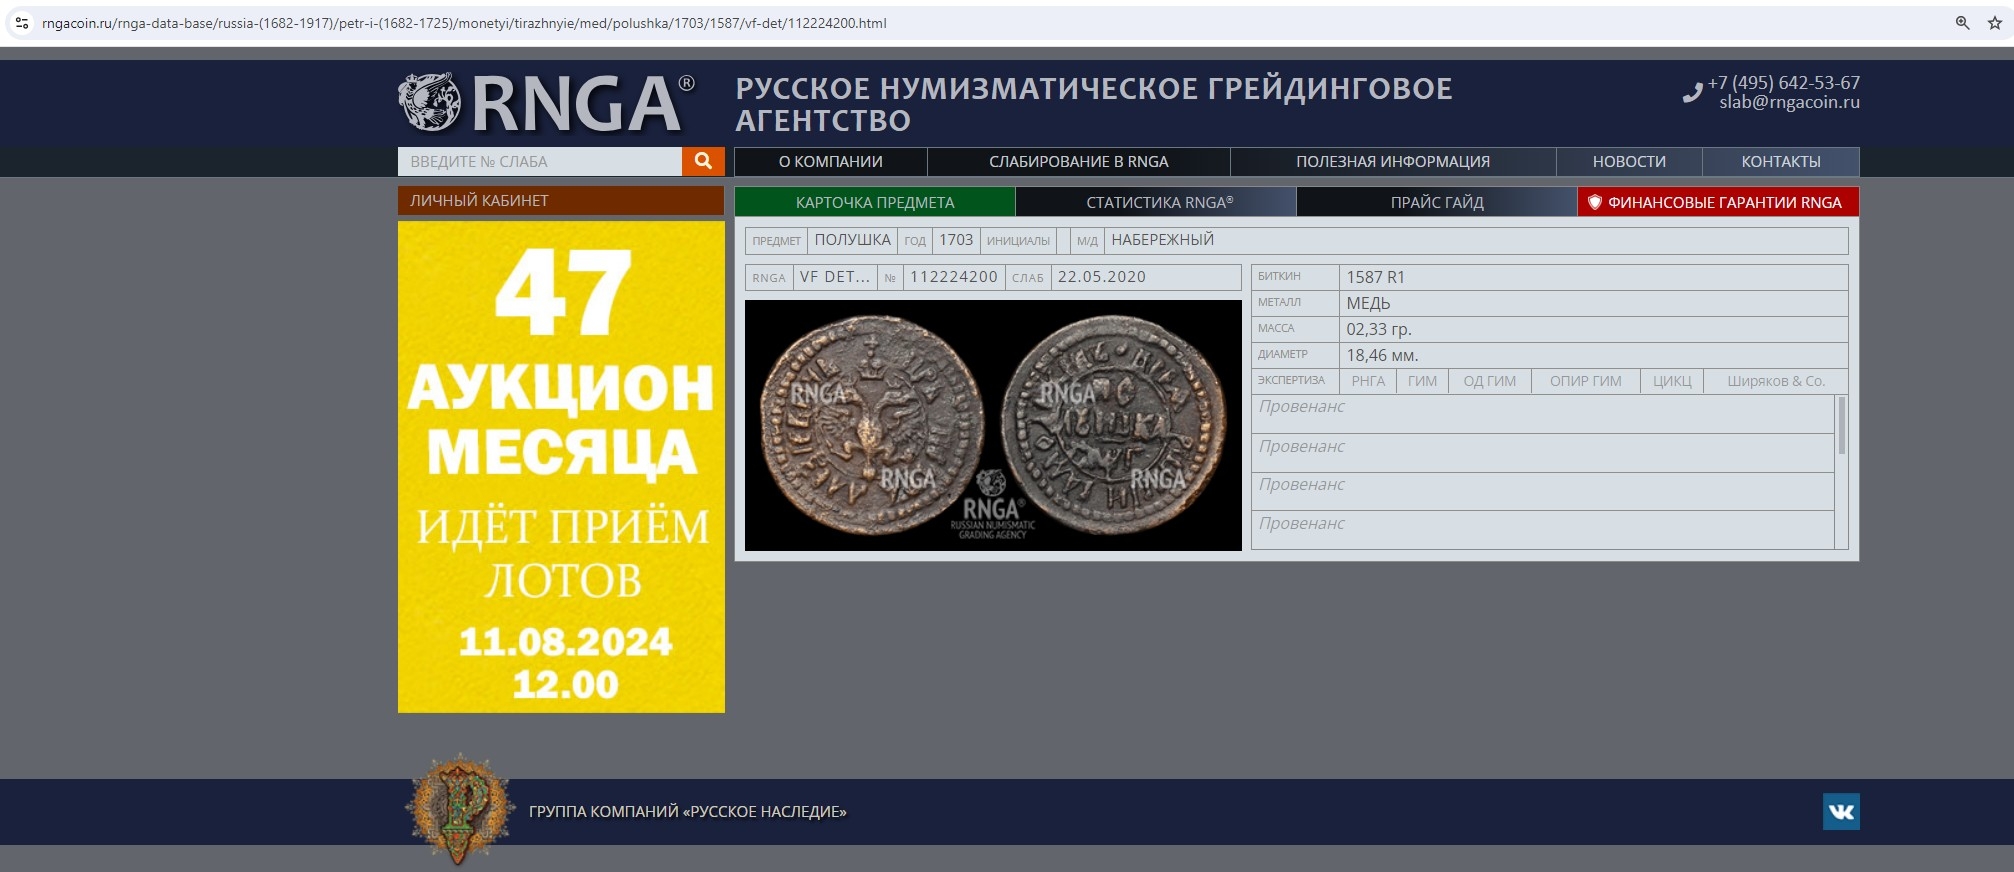Viewport: 2014px width, 872px height.
Task: Click the provenance list scrollbar
Action: pyautogui.click(x=1841, y=426)
